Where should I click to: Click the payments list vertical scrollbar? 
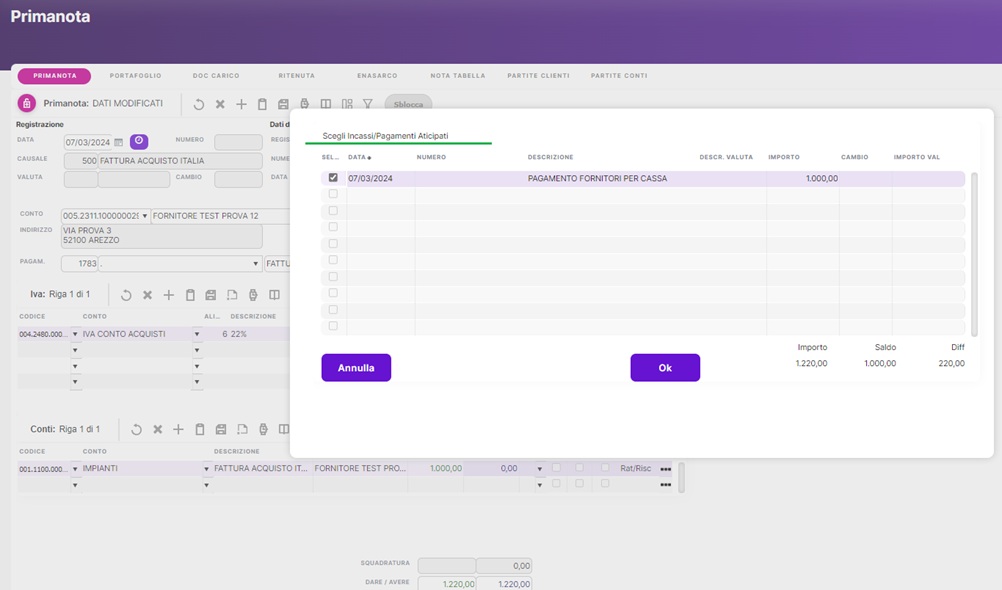click(x=975, y=254)
